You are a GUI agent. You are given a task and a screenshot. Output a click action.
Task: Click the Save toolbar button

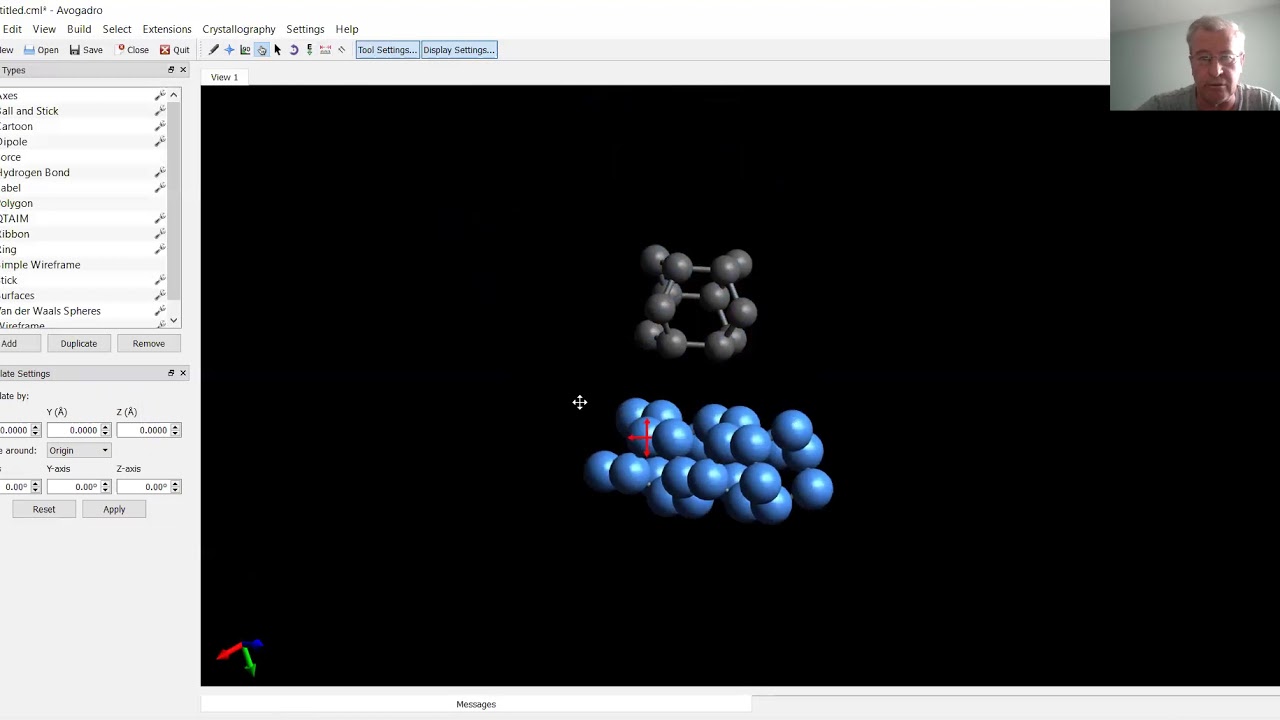[x=86, y=50]
